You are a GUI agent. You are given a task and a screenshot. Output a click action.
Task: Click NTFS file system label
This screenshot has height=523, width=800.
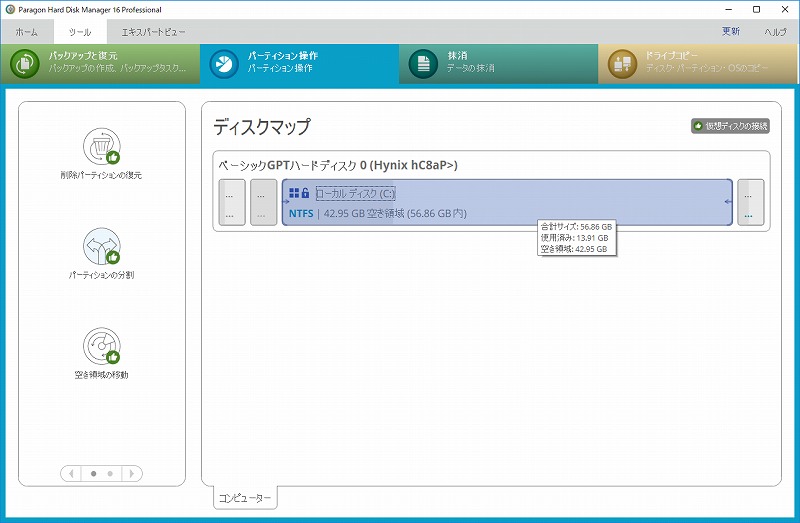(x=301, y=213)
